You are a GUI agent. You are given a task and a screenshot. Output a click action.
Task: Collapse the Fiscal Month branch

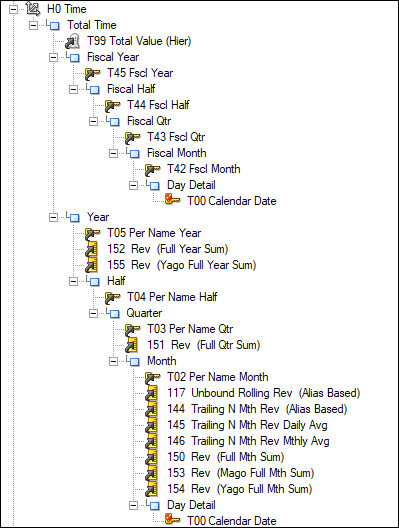[113, 154]
